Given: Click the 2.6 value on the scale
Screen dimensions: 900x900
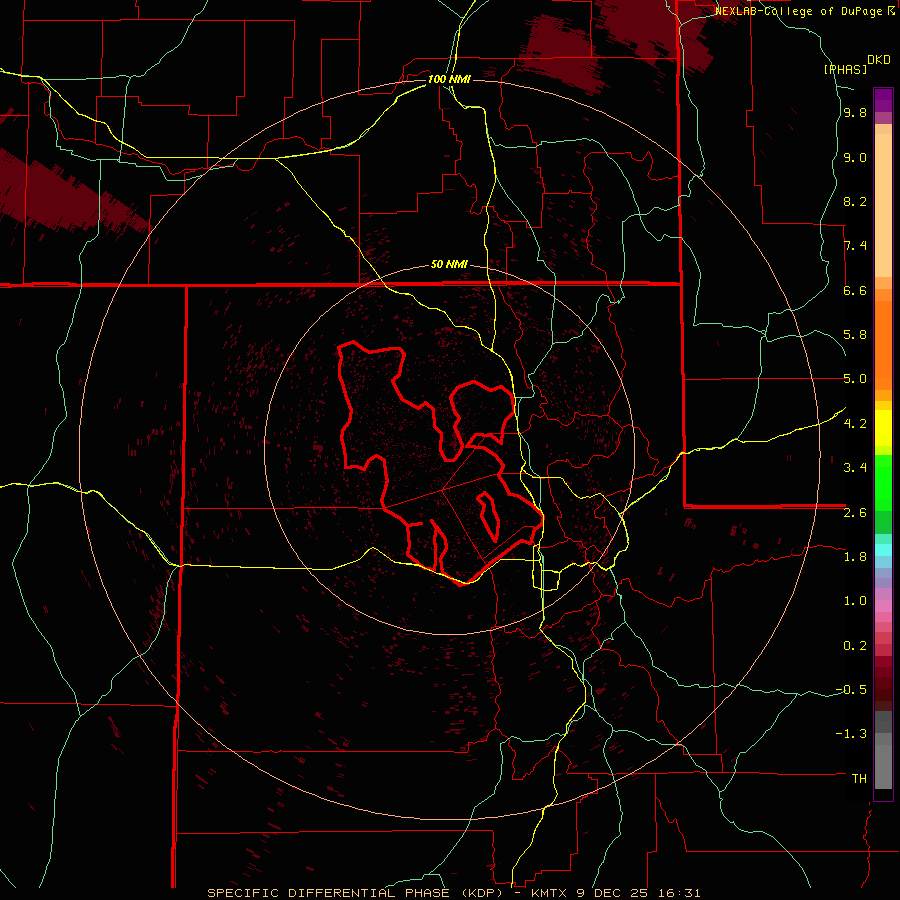Looking at the screenshot, I should click(855, 513).
